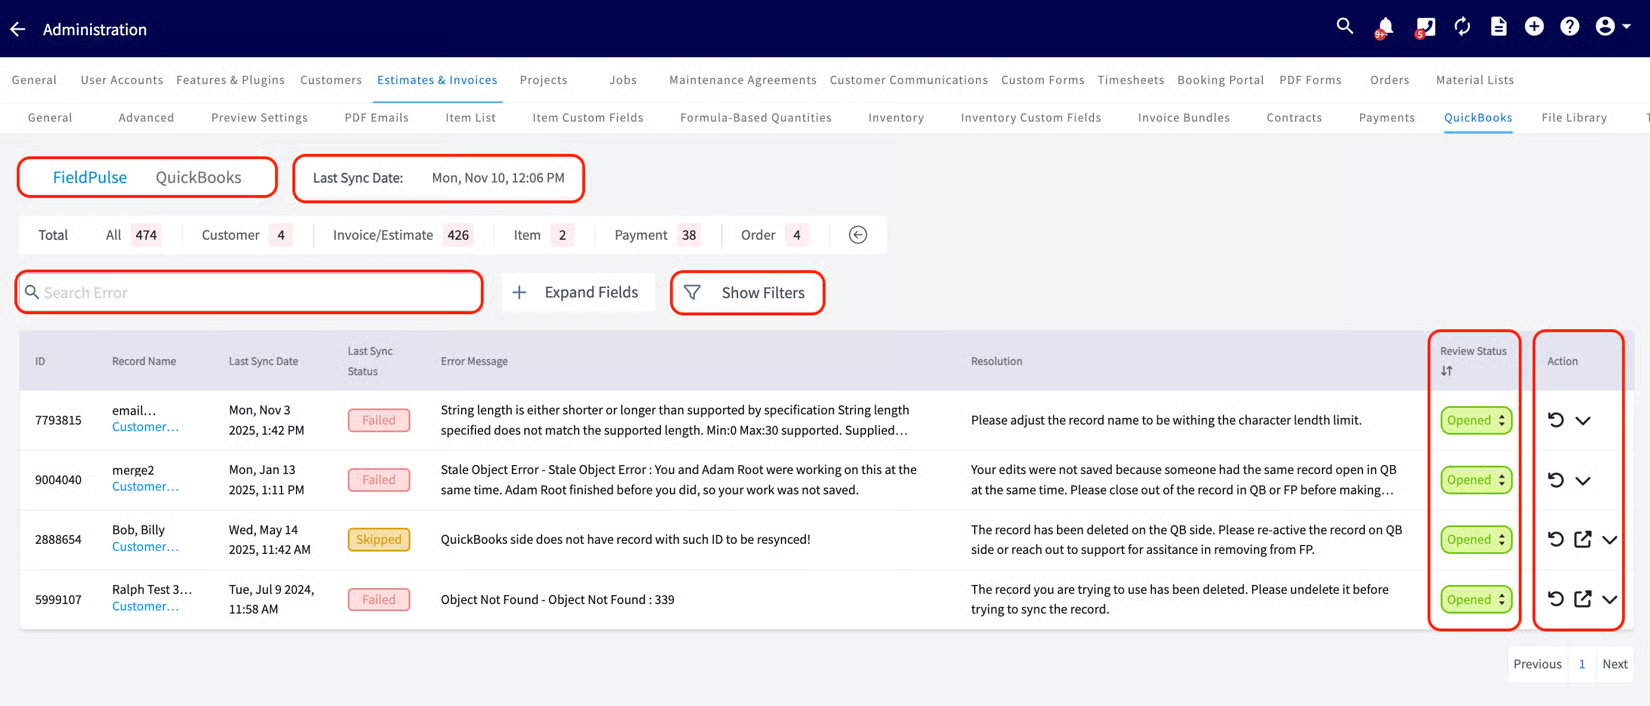Select the QuickBooks sub-tab
Image resolution: width=1650 pixels, height=706 pixels.
[x=1478, y=117]
